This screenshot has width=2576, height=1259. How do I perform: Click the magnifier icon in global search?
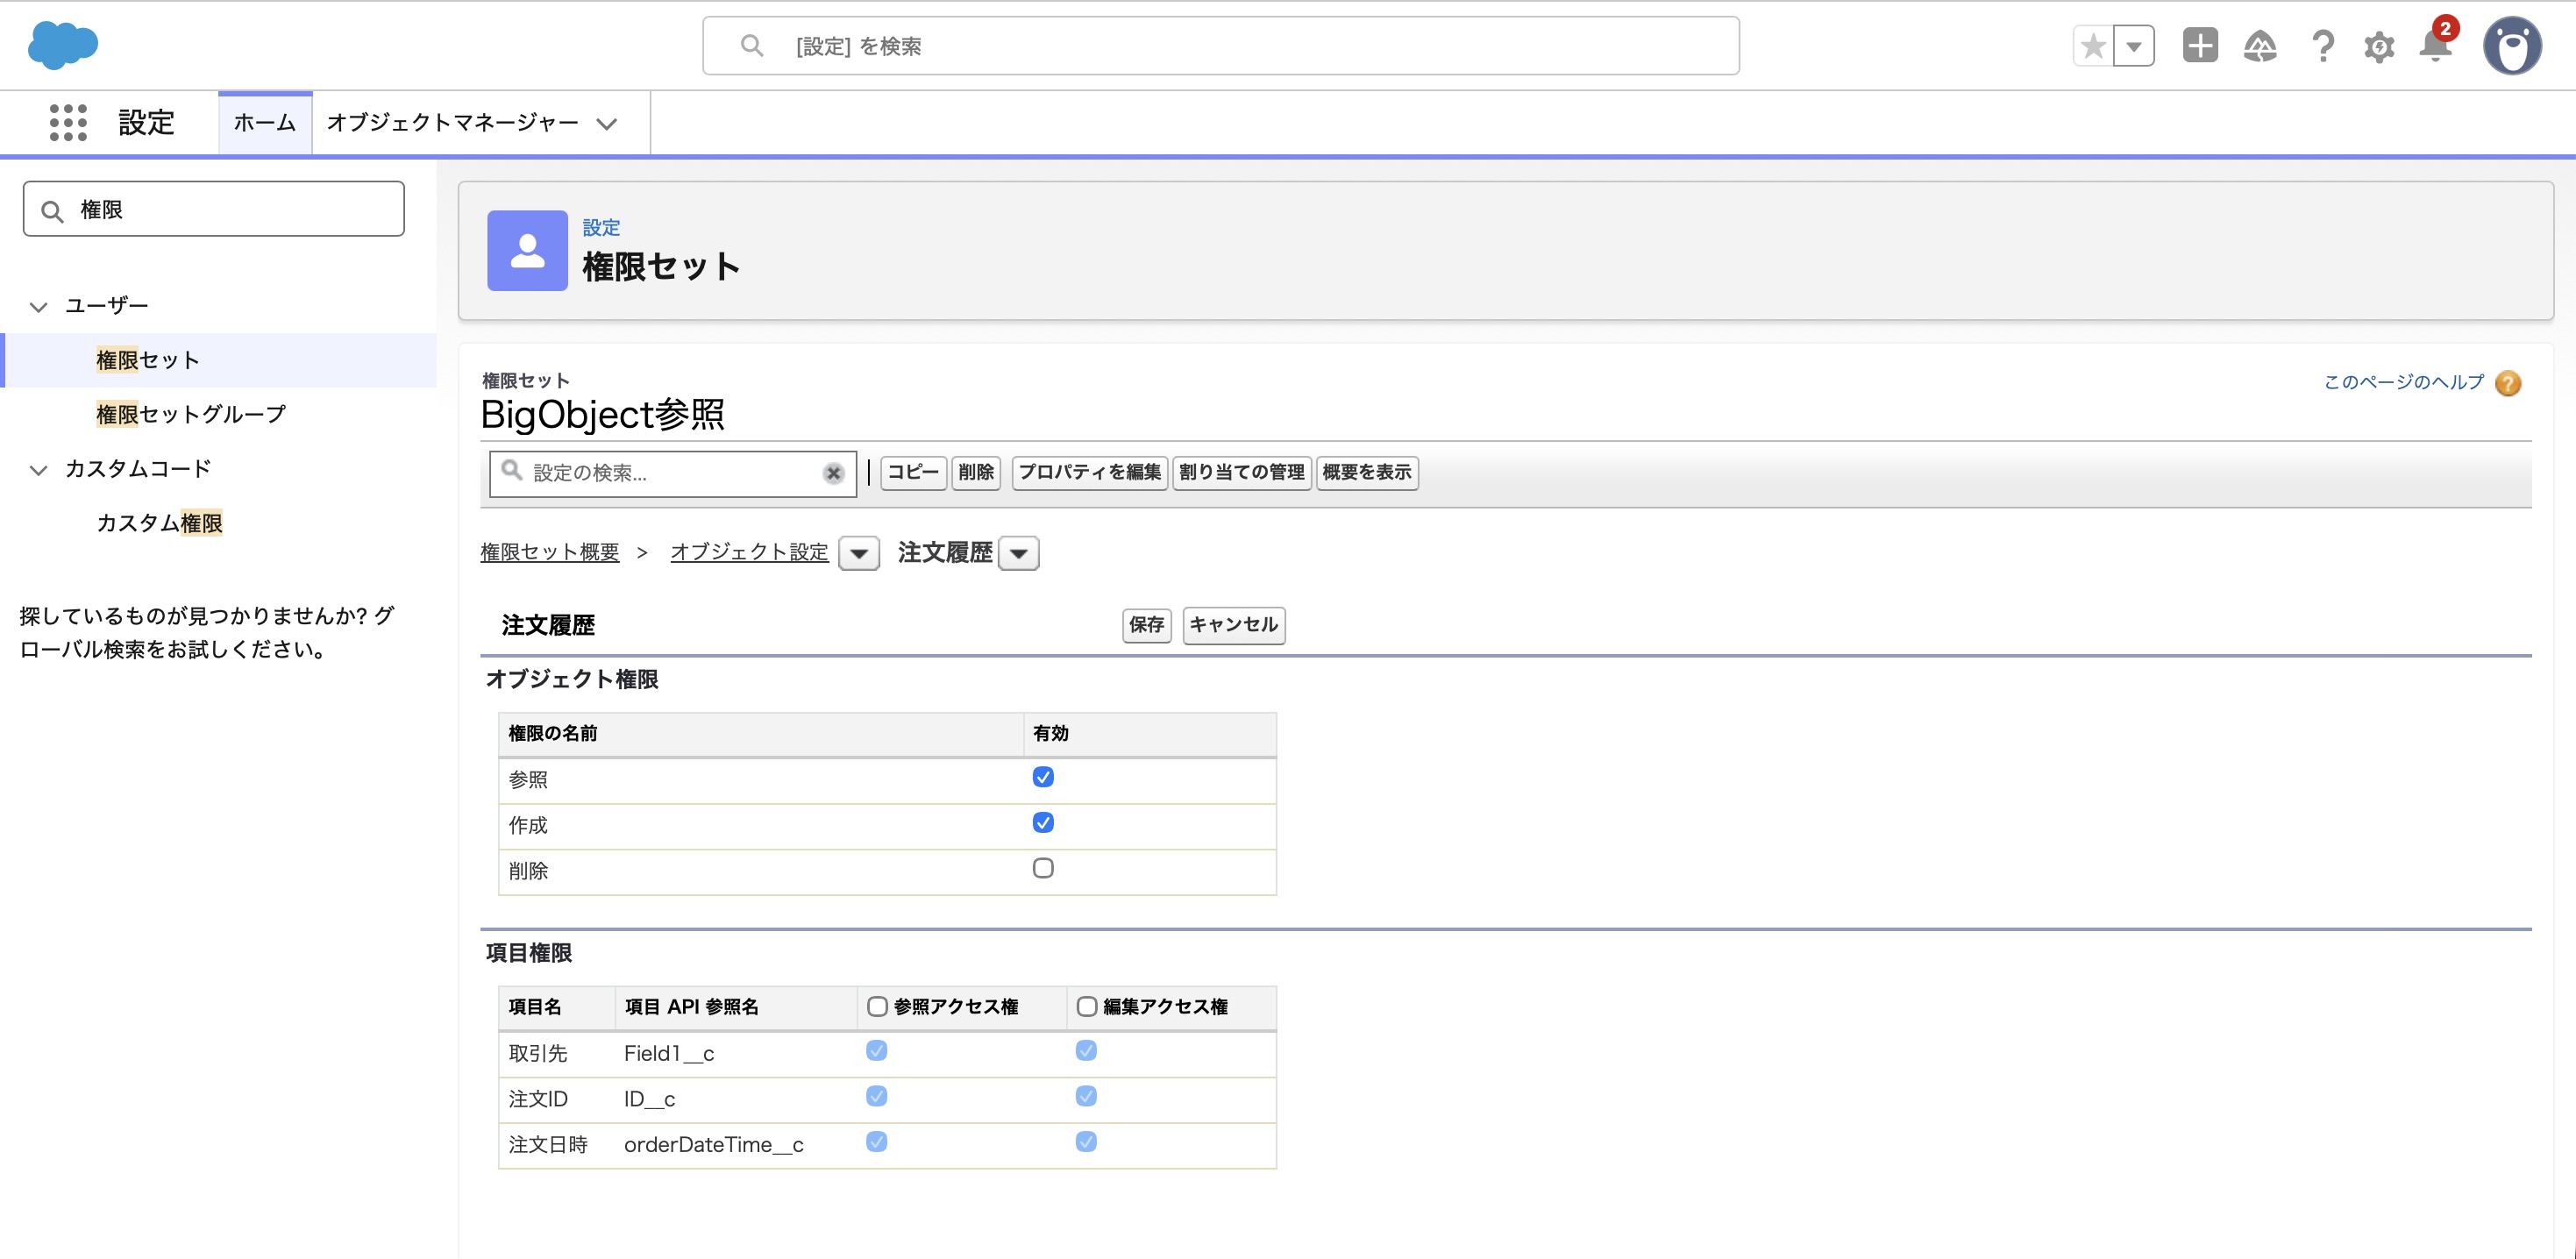click(x=751, y=46)
